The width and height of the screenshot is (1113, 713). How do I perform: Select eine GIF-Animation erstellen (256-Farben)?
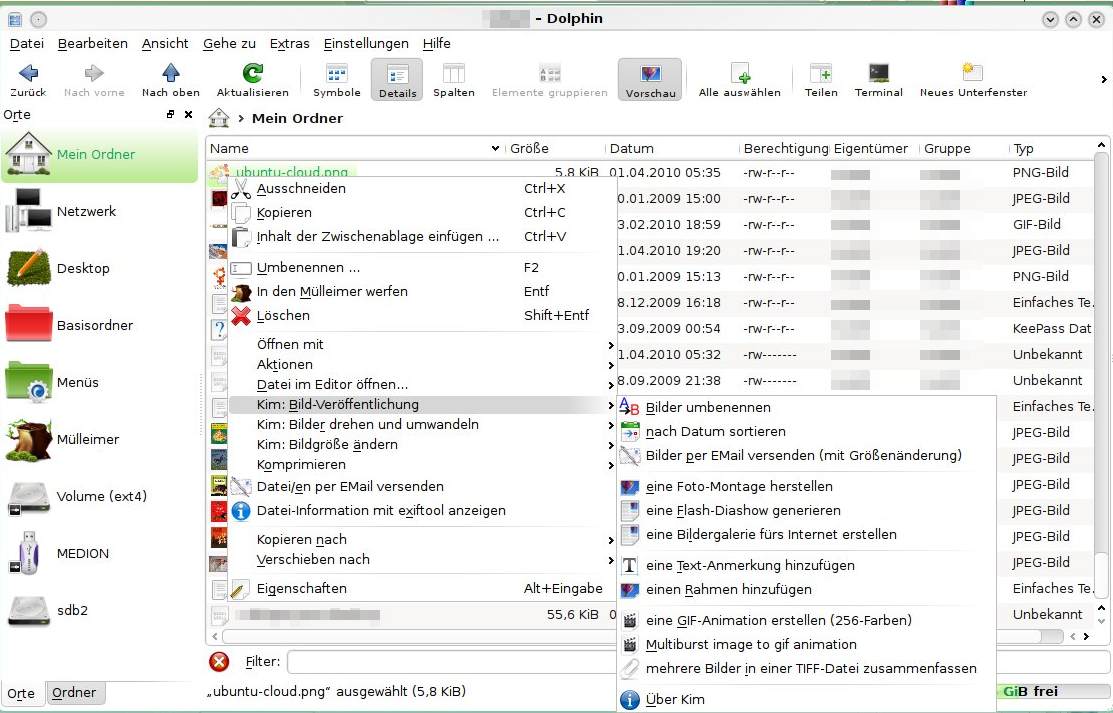[x=806, y=621]
